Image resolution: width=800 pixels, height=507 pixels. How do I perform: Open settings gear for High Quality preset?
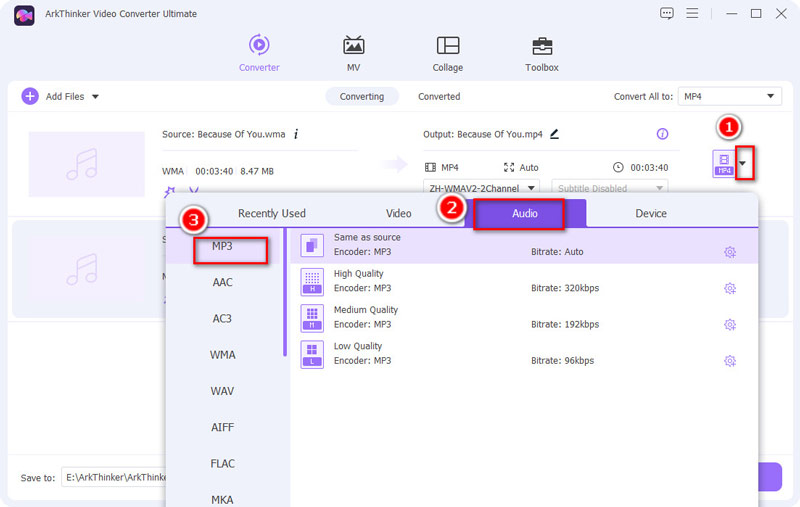click(x=730, y=288)
